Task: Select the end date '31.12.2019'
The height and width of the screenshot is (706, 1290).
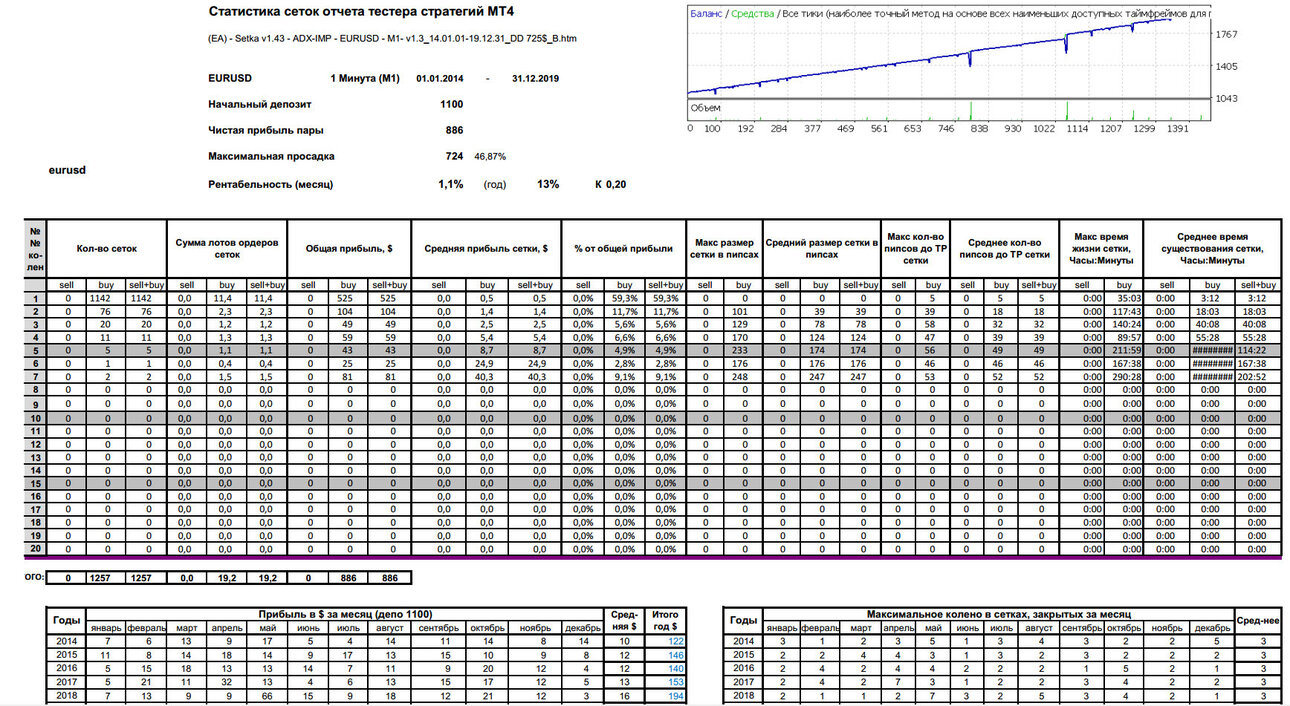Action: coord(535,78)
